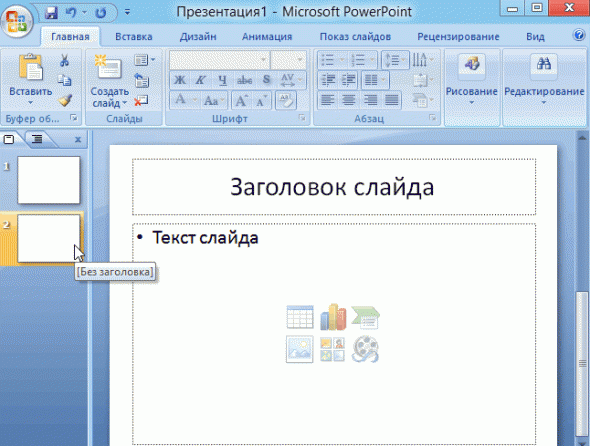Click the Создать слайд button
590x446 pixels.
tap(109, 81)
